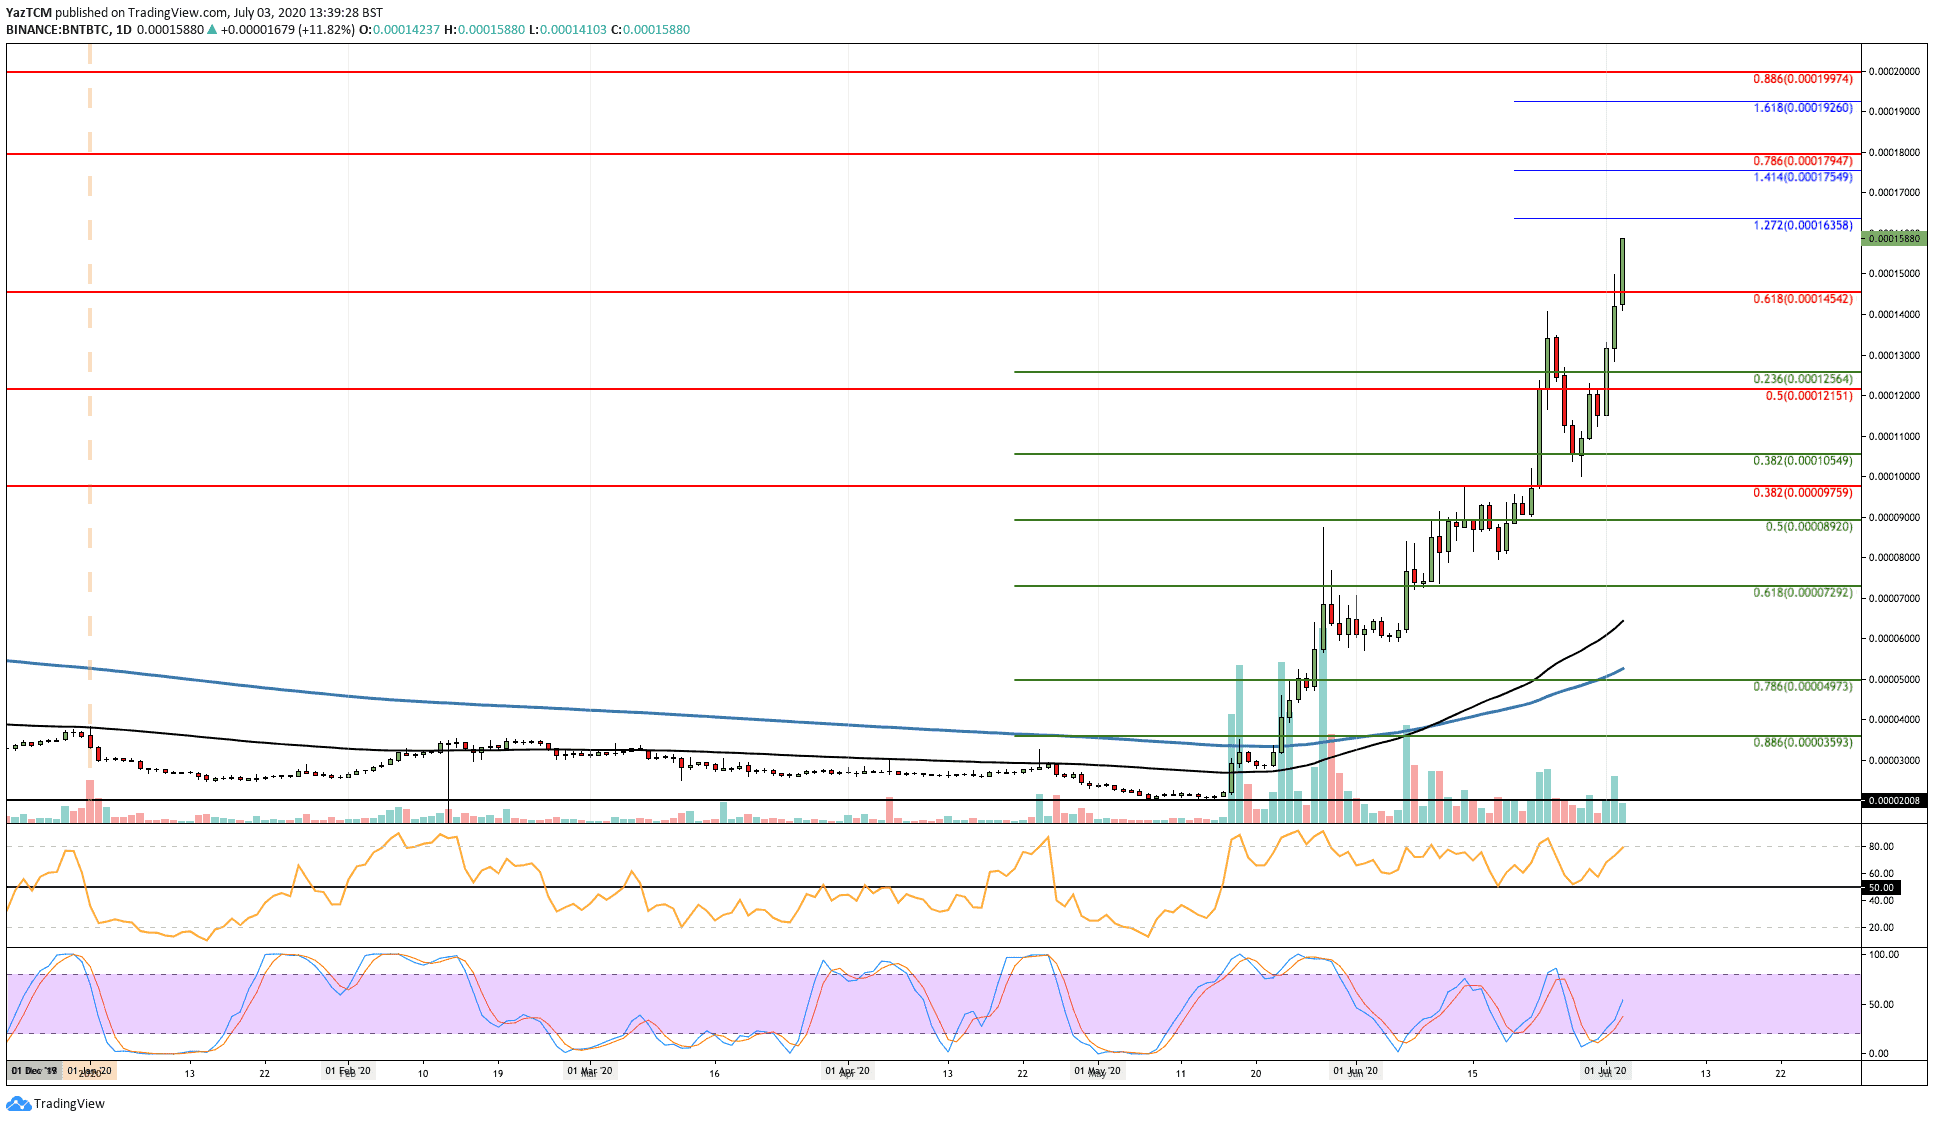
Task: Click the 1.618(0.00019260) extension label
Action: click(x=1802, y=108)
